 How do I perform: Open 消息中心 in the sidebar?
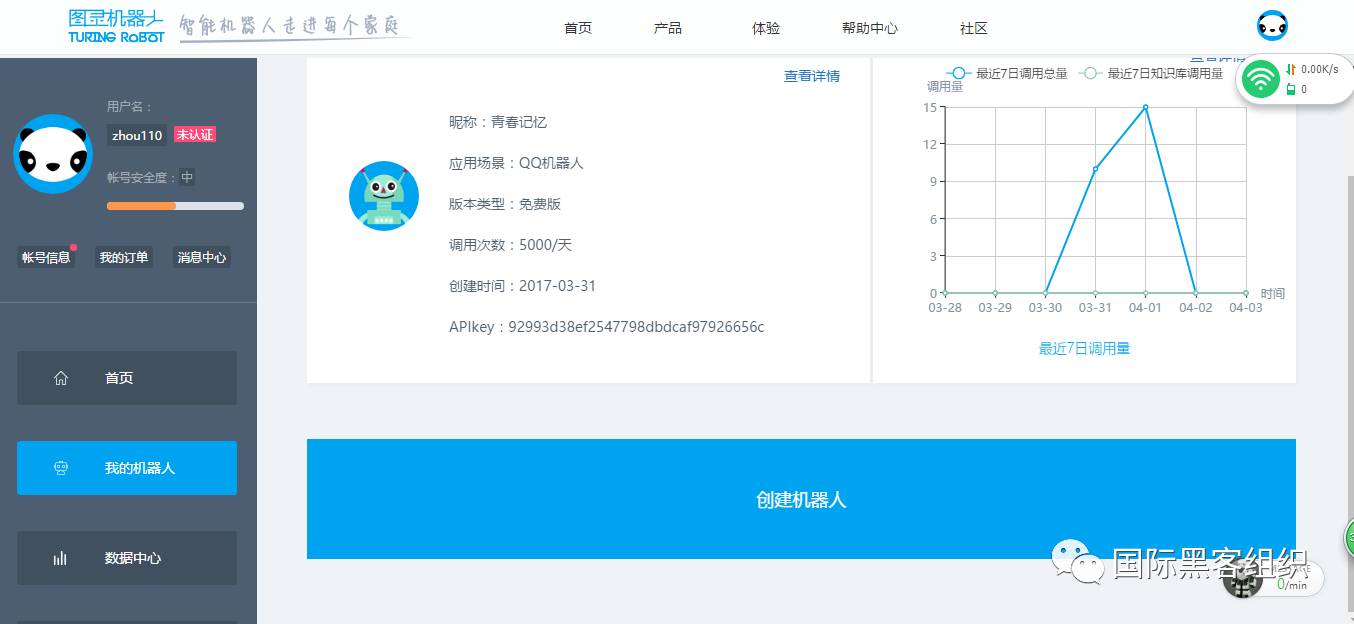point(202,257)
